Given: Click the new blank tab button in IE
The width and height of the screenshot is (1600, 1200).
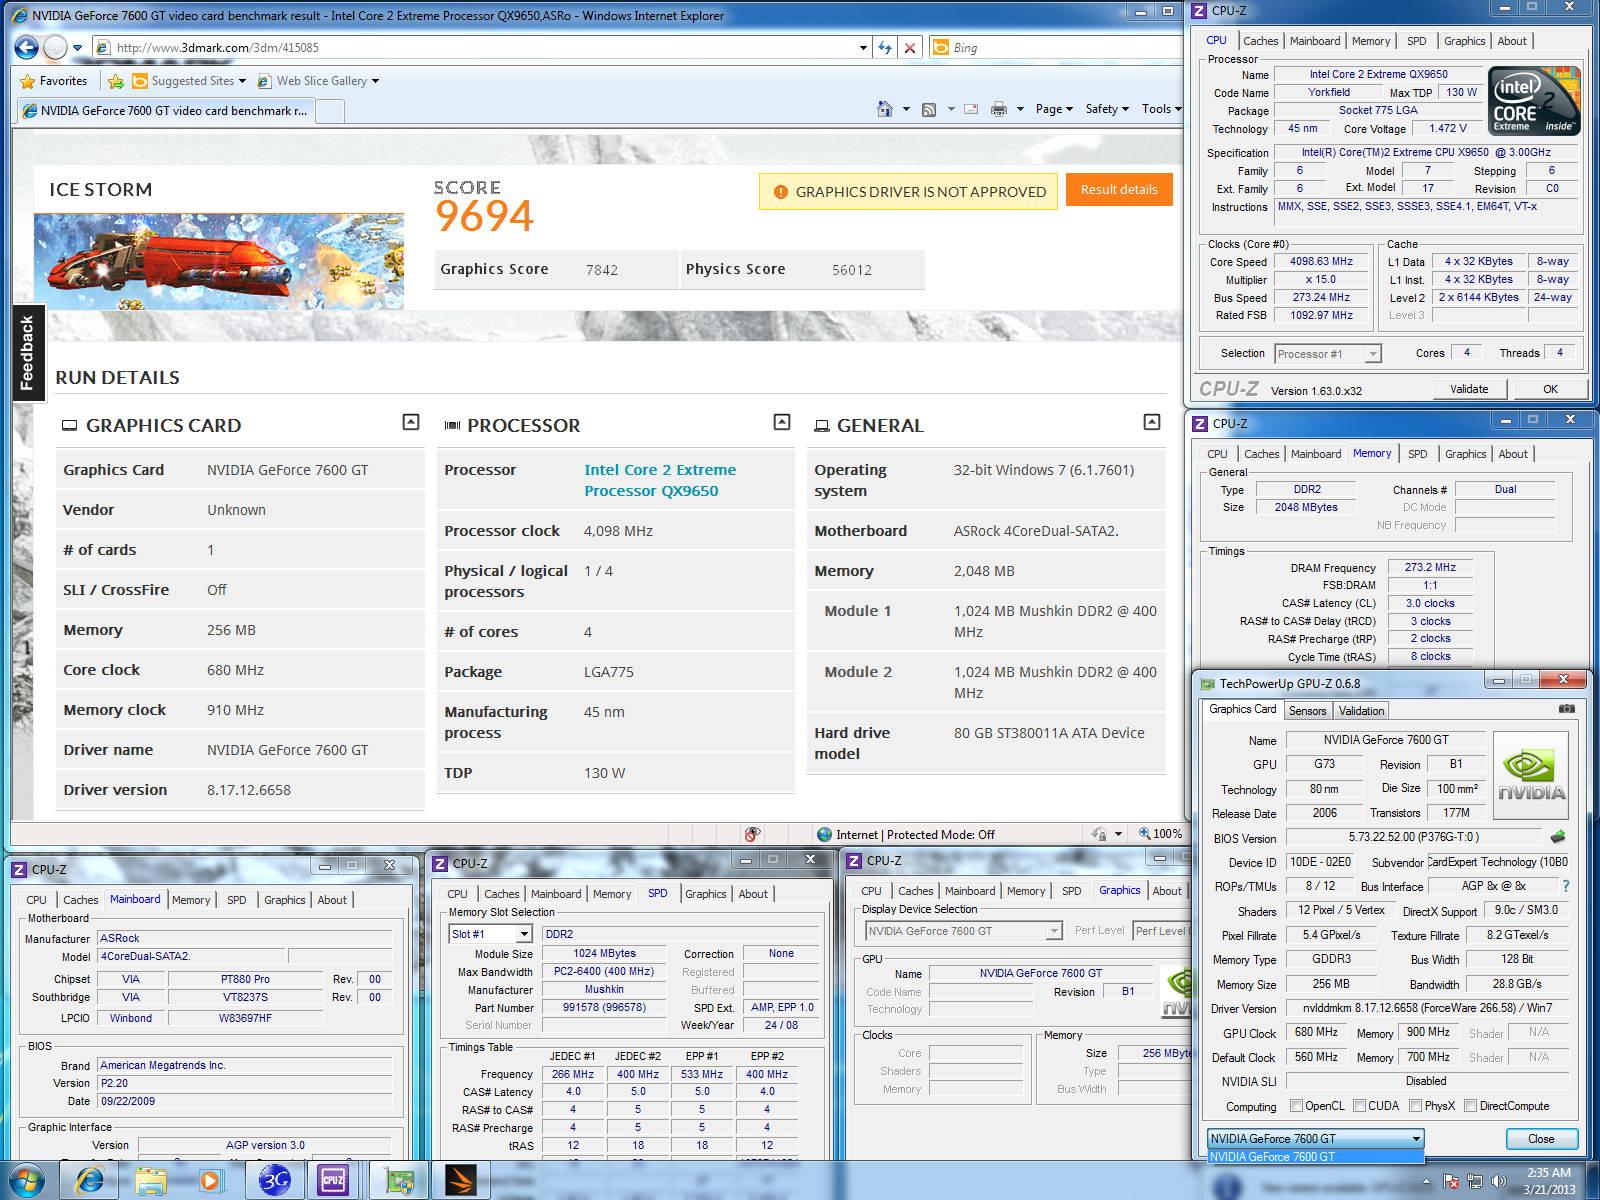Looking at the screenshot, I should pyautogui.click(x=330, y=111).
